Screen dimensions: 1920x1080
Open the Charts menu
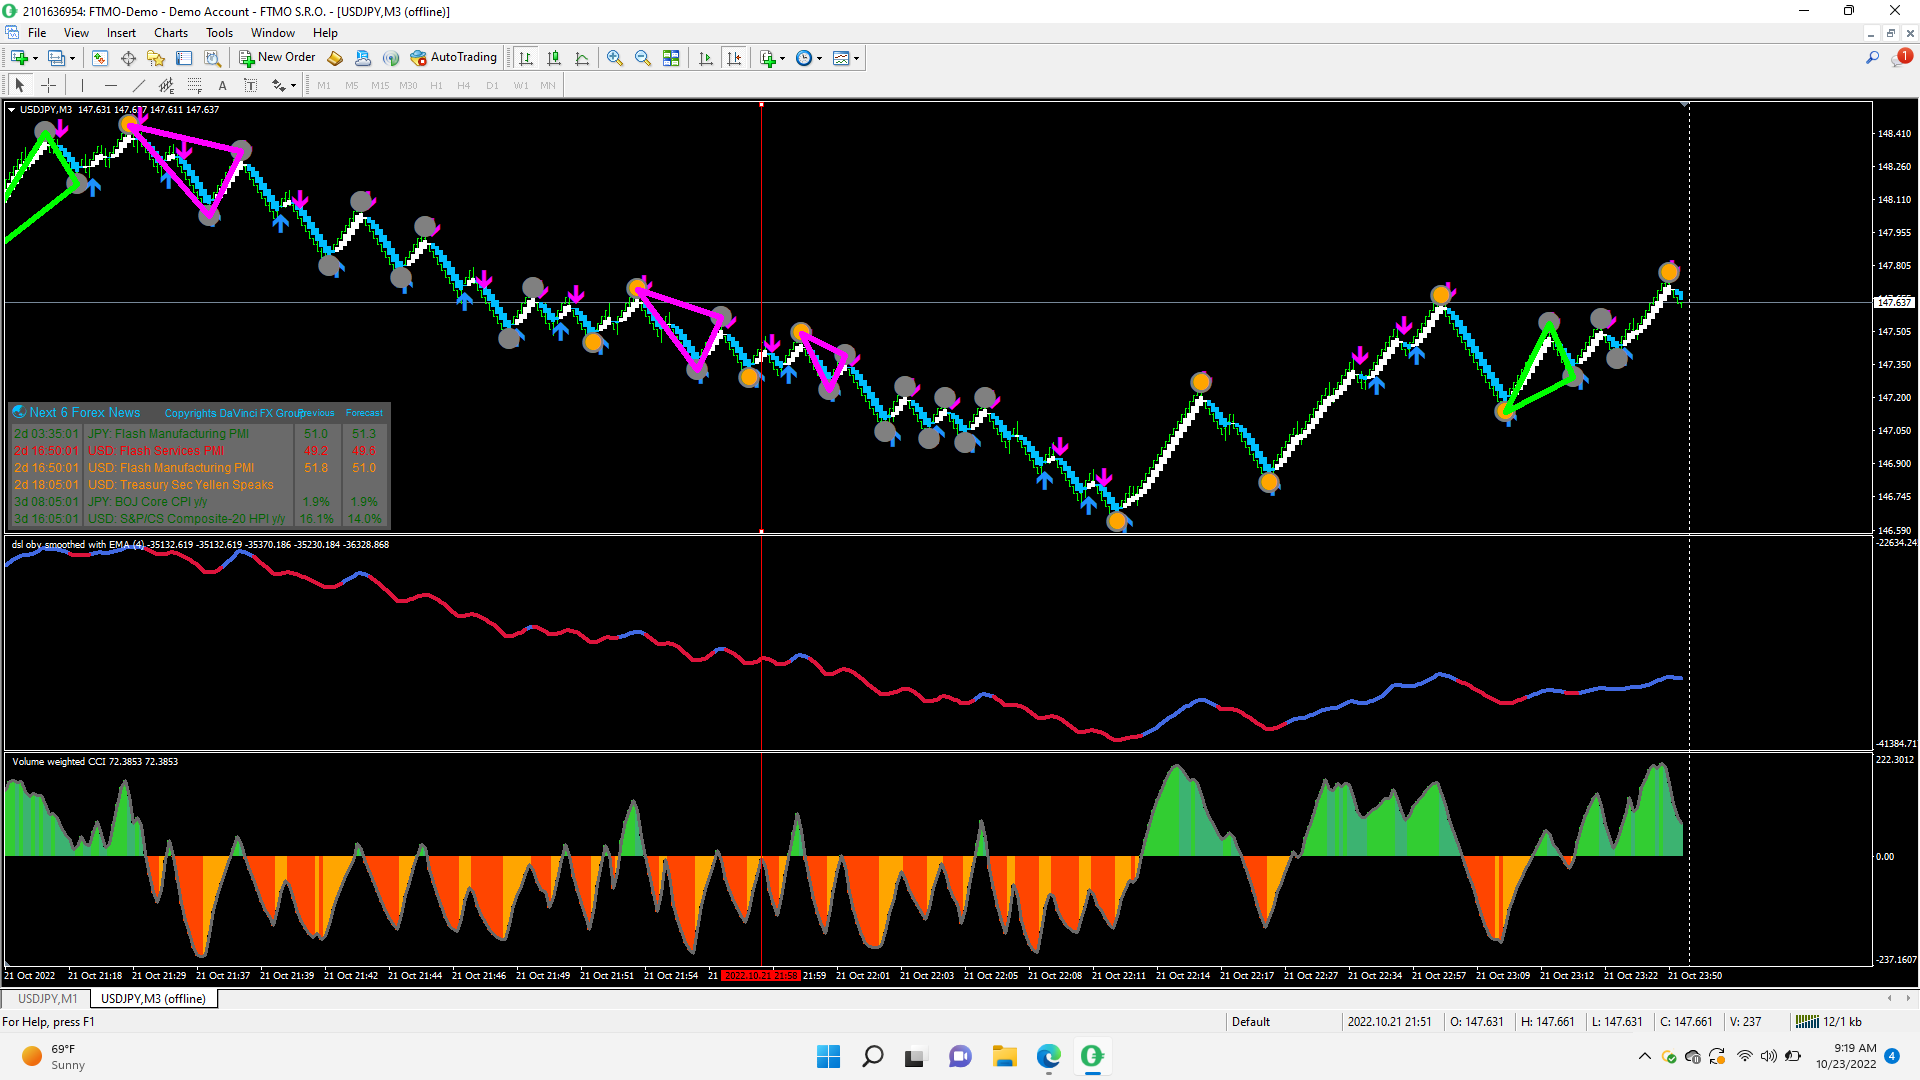pos(170,33)
